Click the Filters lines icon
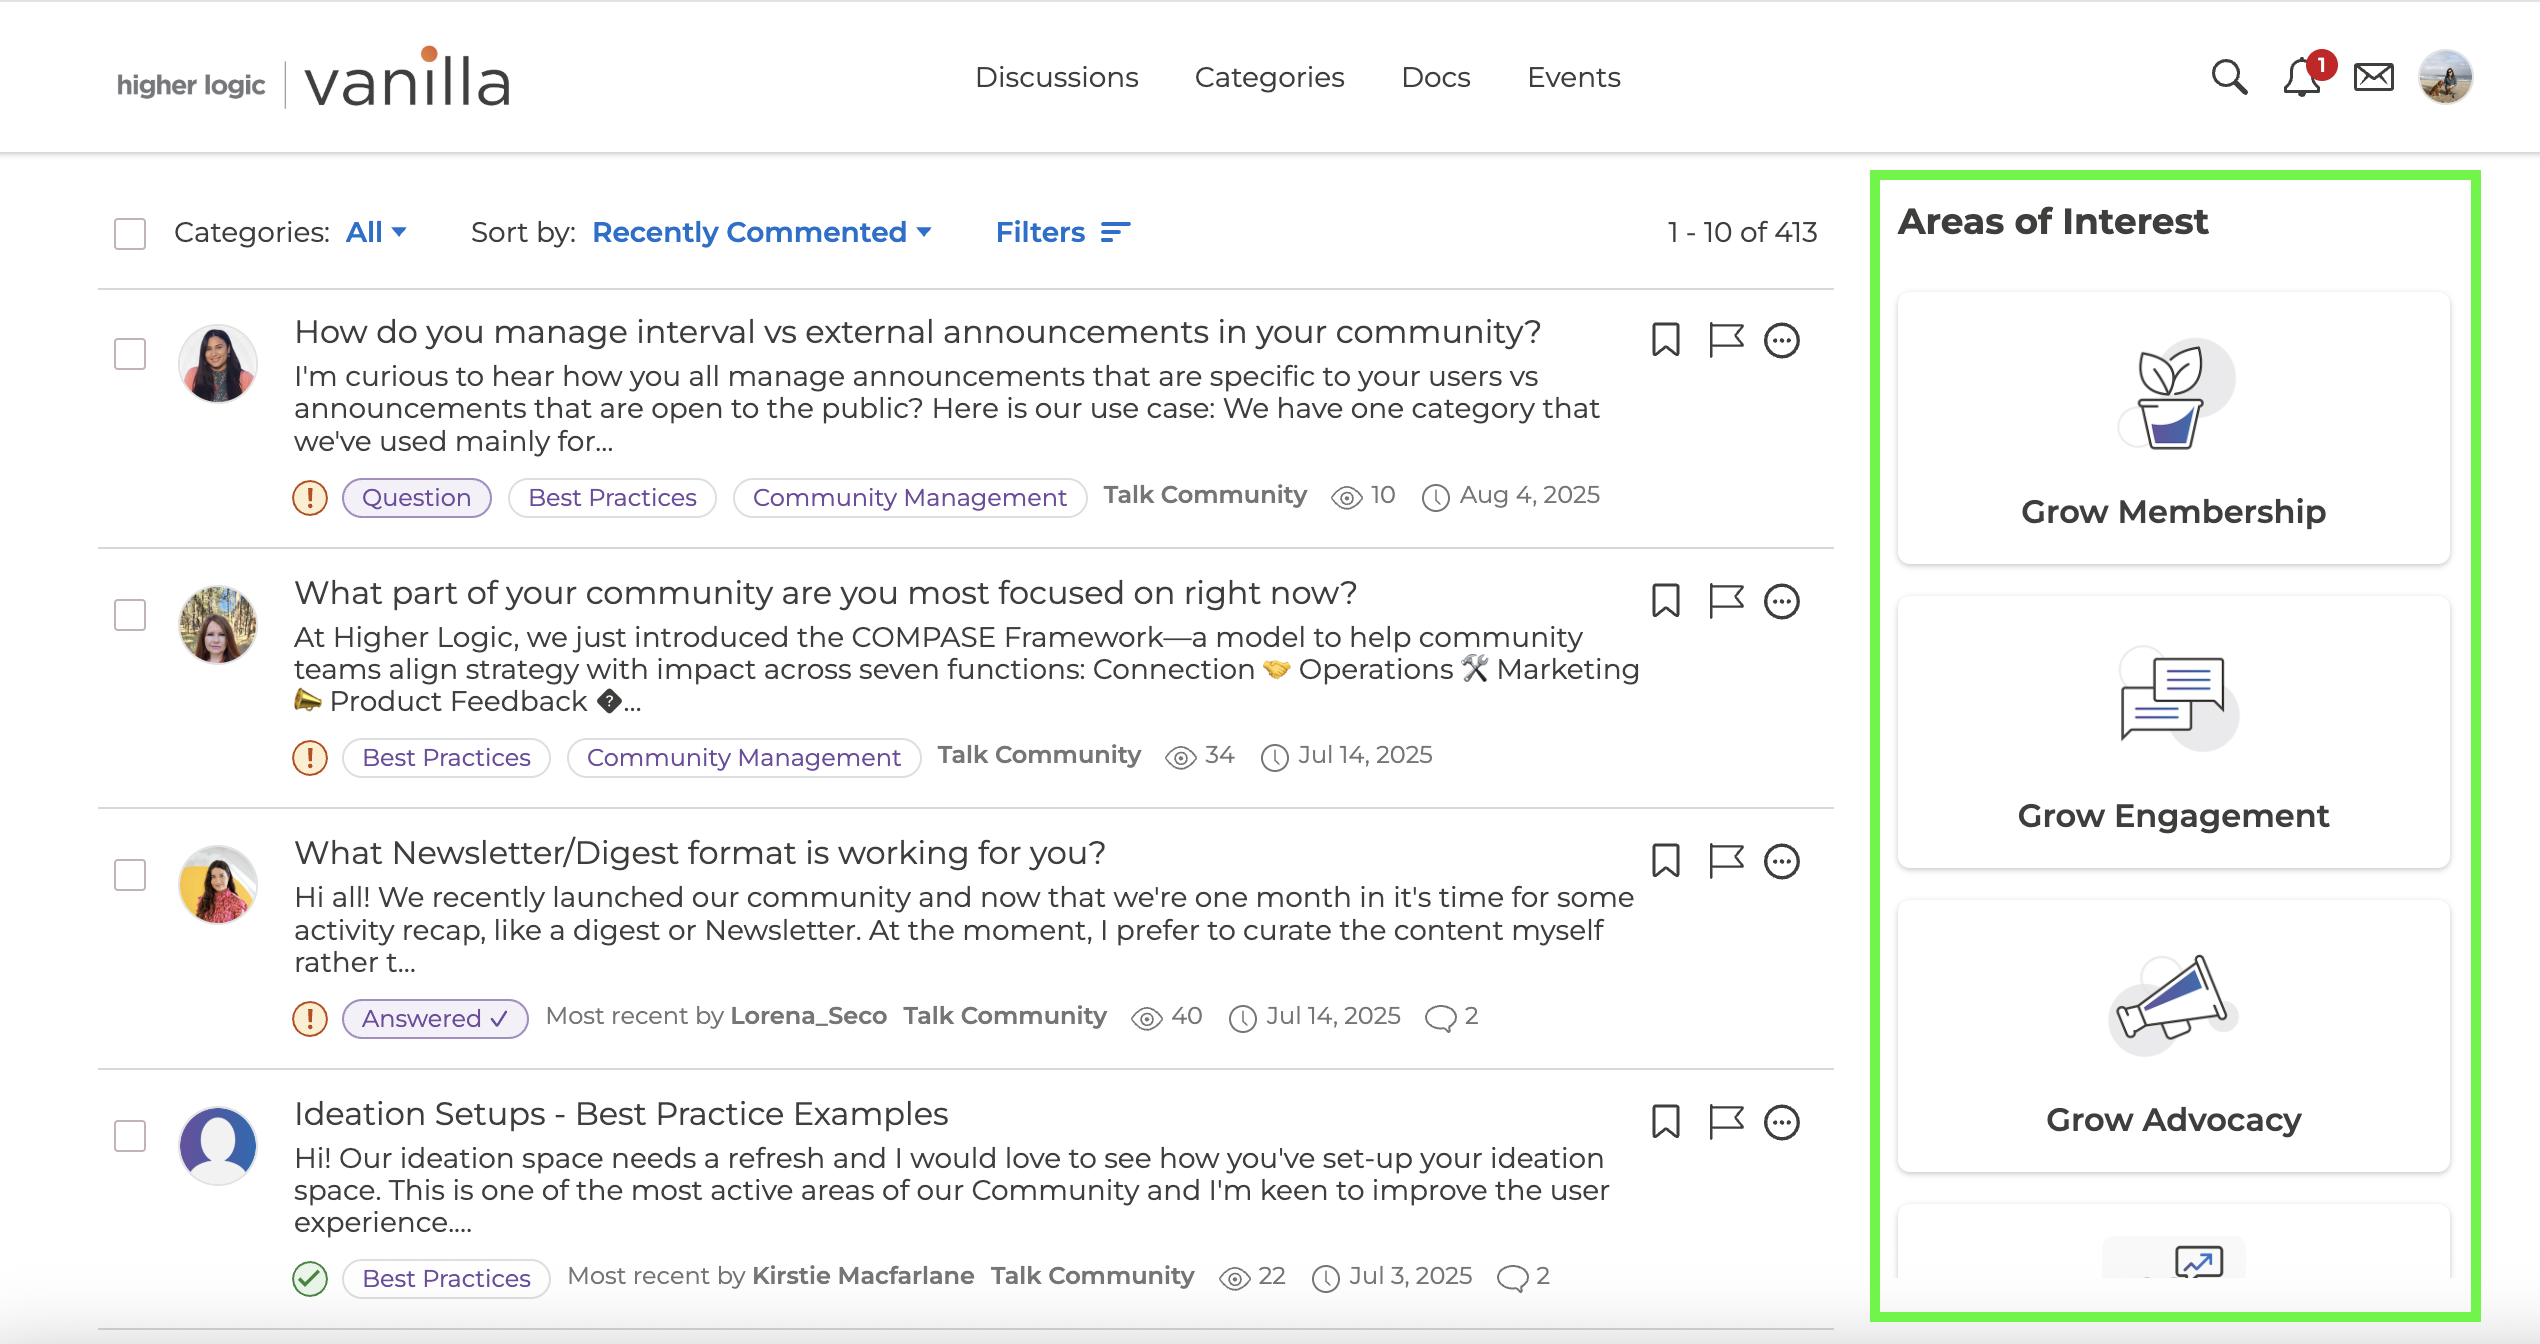The image size is (2540, 1344). pyautogui.click(x=1115, y=232)
